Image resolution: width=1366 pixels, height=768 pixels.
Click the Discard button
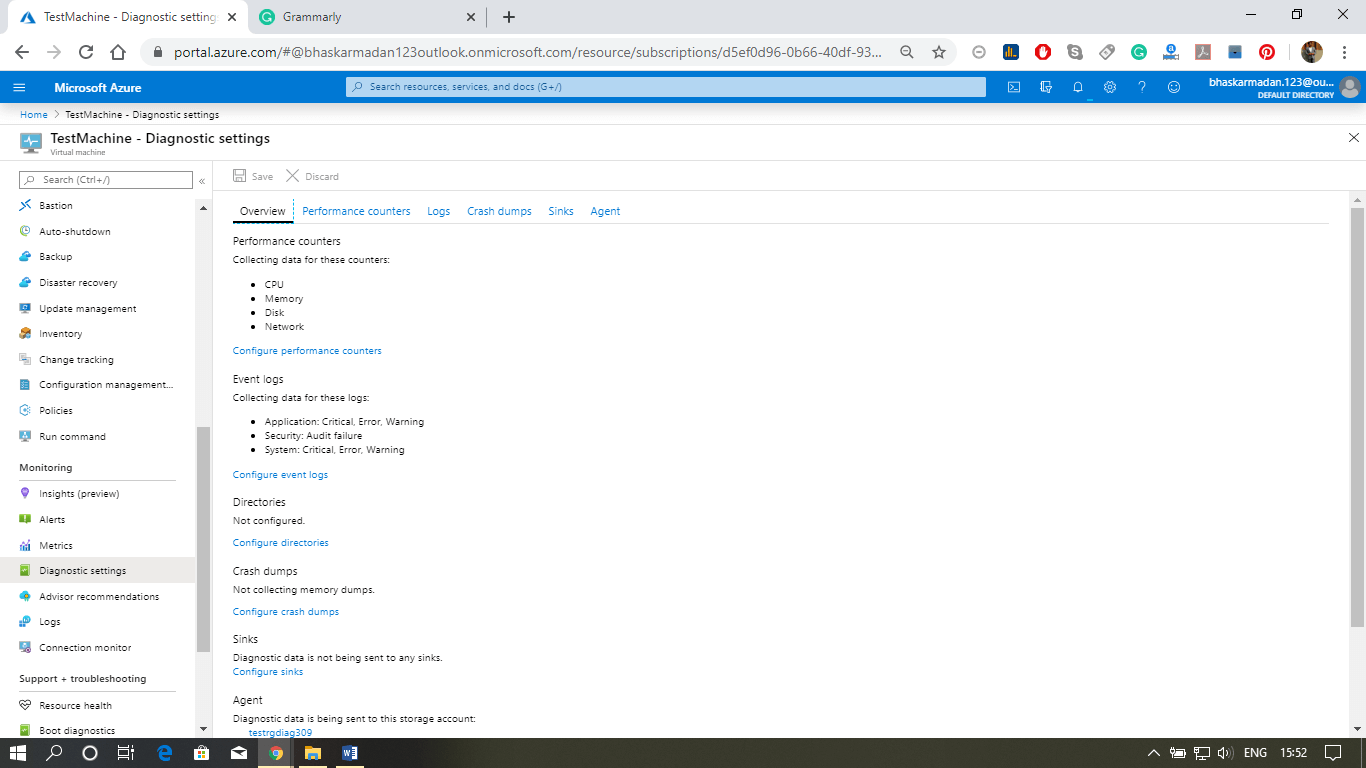click(x=312, y=176)
